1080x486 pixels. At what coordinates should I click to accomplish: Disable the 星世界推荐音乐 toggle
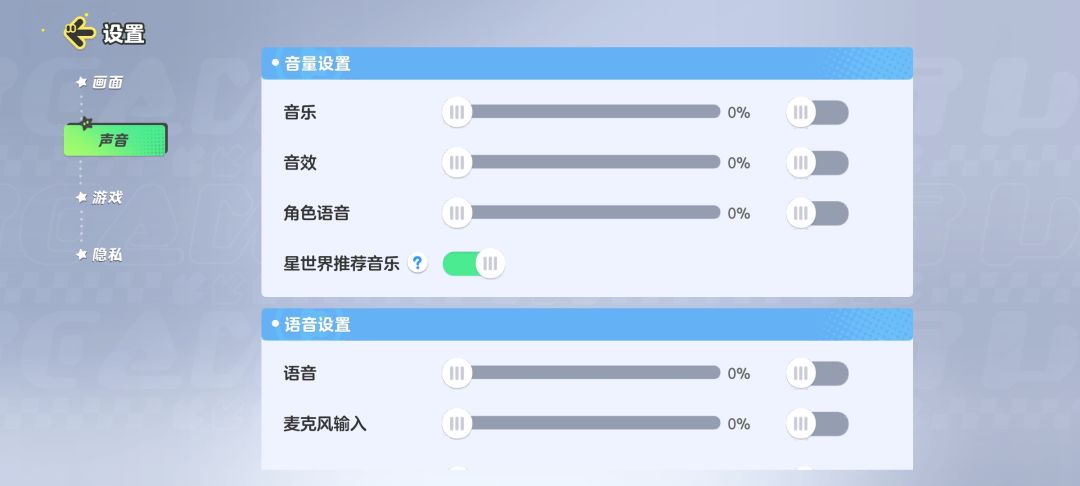click(x=474, y=264)
